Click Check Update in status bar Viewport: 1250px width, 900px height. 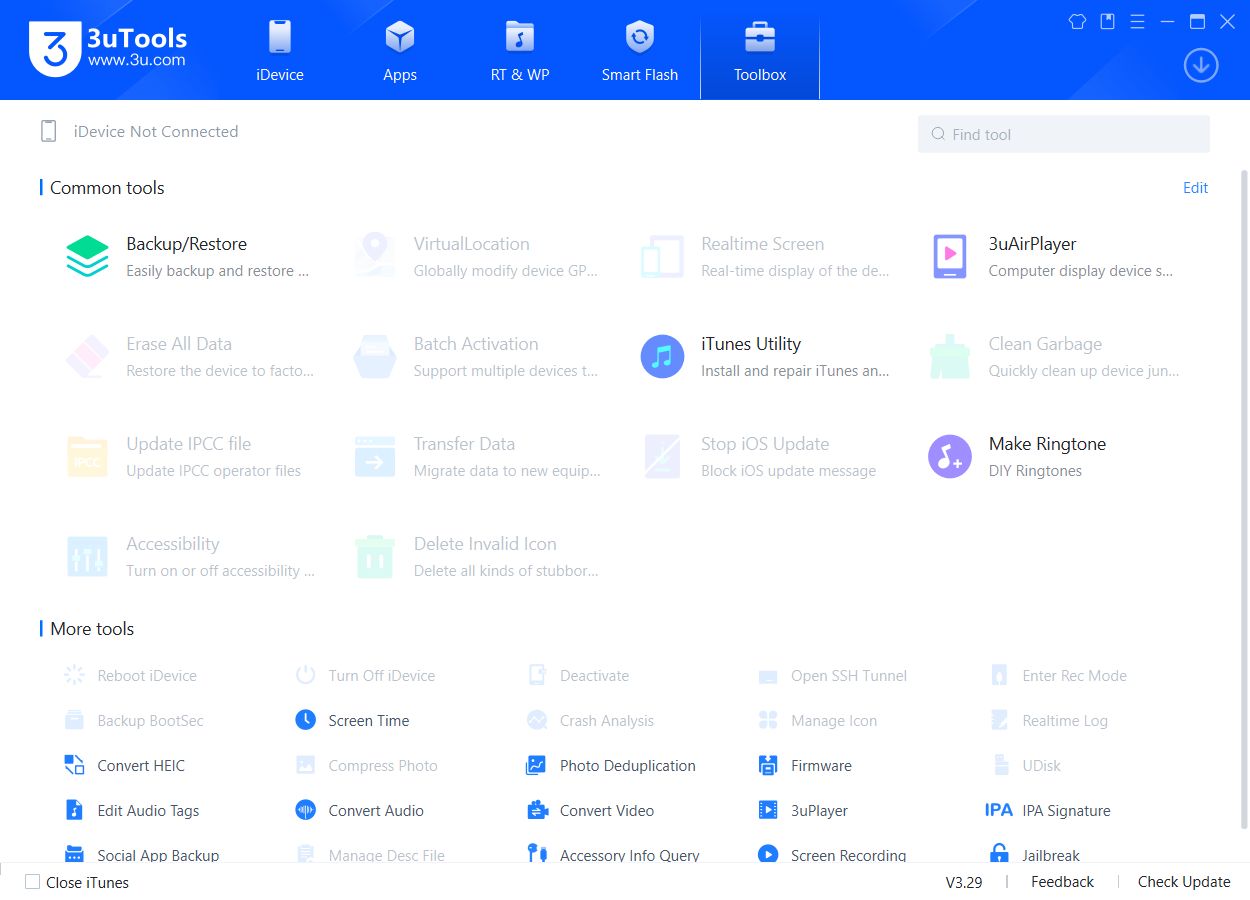tap(1184, 882)
